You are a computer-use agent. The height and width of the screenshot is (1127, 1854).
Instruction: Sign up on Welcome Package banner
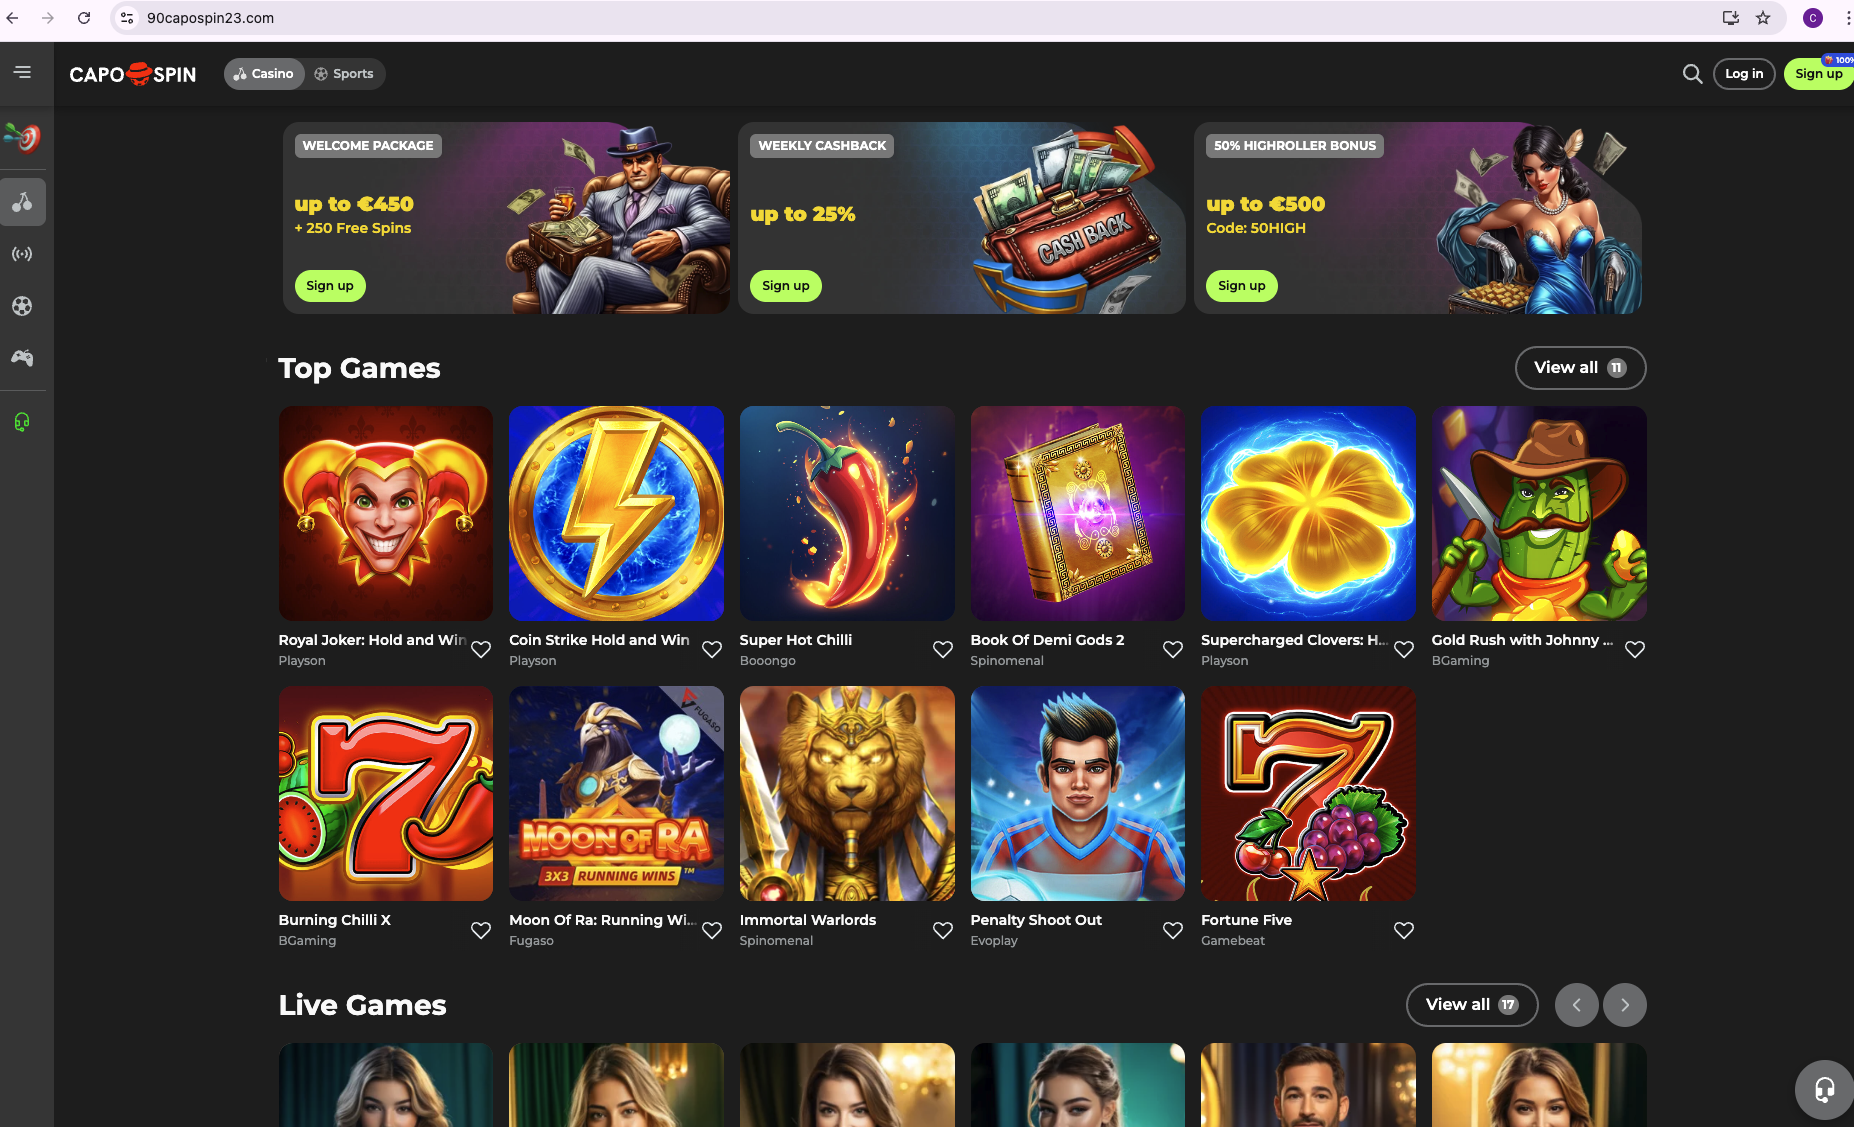[330, 286]
